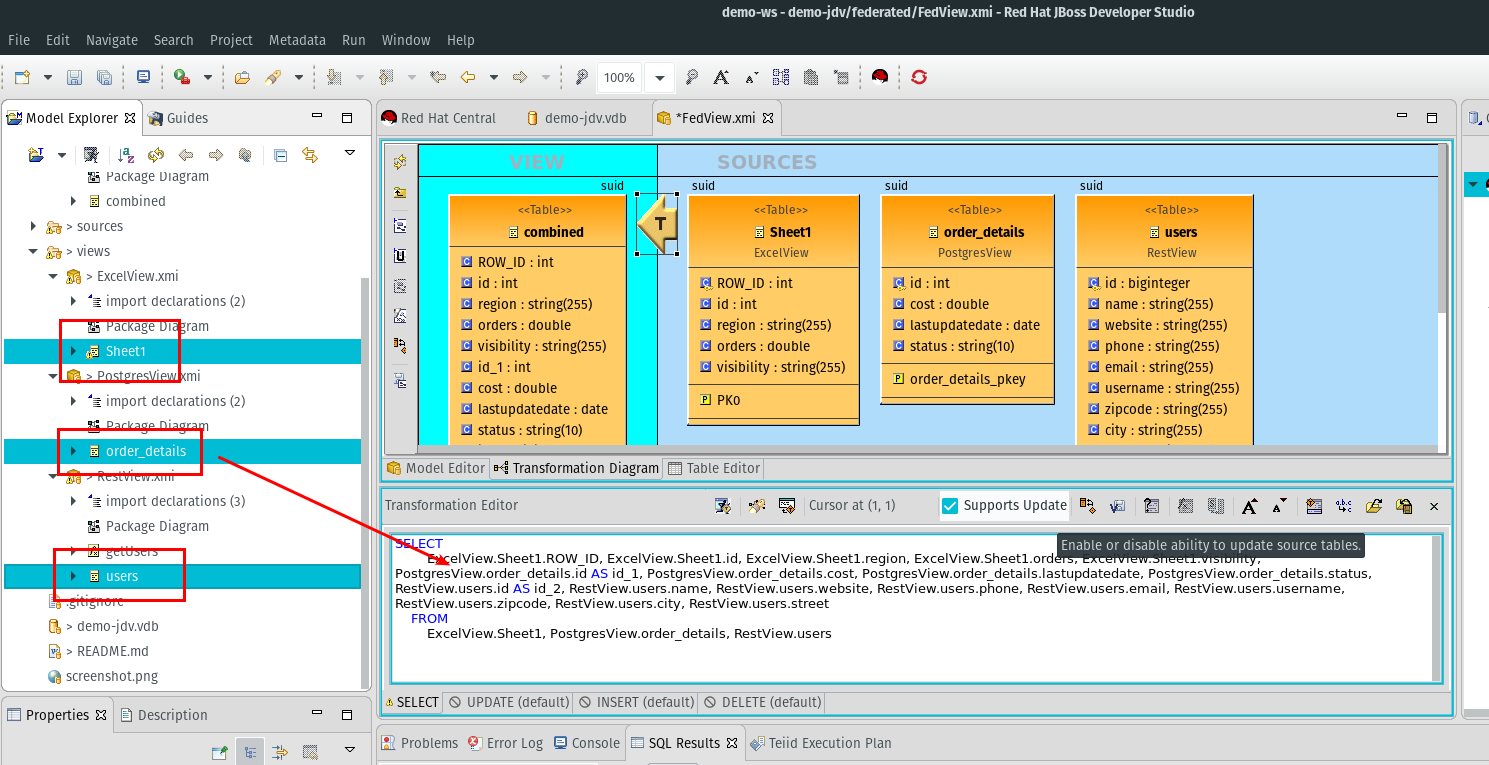Collapse the views folder in tree
Viewport: 1489px width, 765px height.
(33, 251)
